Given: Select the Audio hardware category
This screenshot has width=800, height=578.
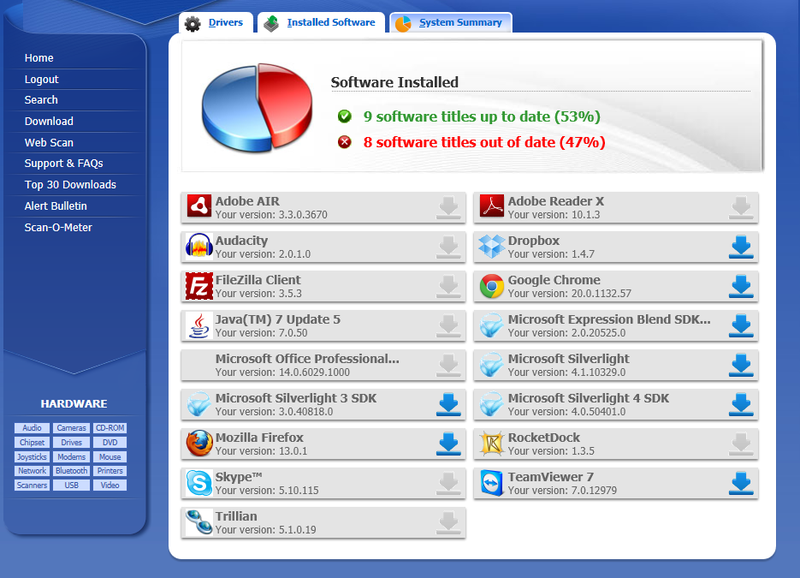Looking at the screenshot, I should 32,428.
